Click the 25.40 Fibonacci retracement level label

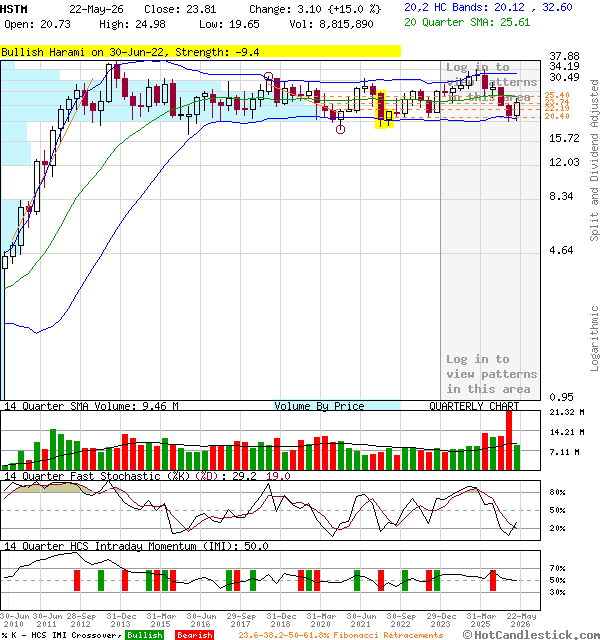(557, 95)
